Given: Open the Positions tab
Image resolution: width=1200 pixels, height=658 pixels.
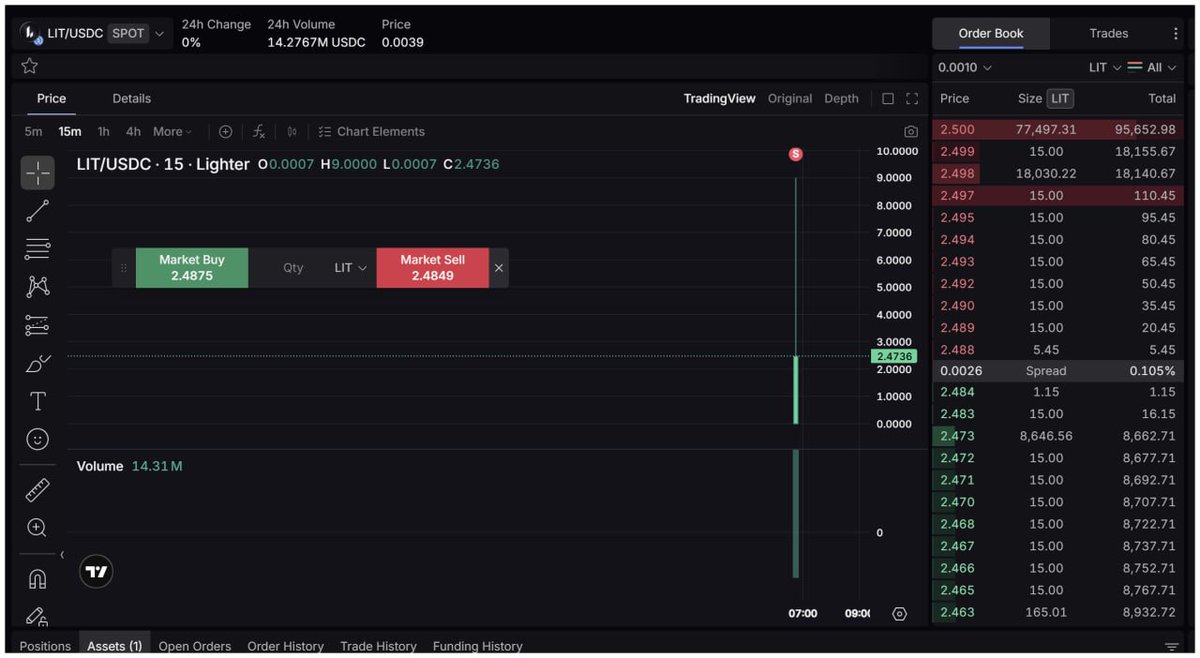Looking at the screenshot, I should [x=45, y=646].
